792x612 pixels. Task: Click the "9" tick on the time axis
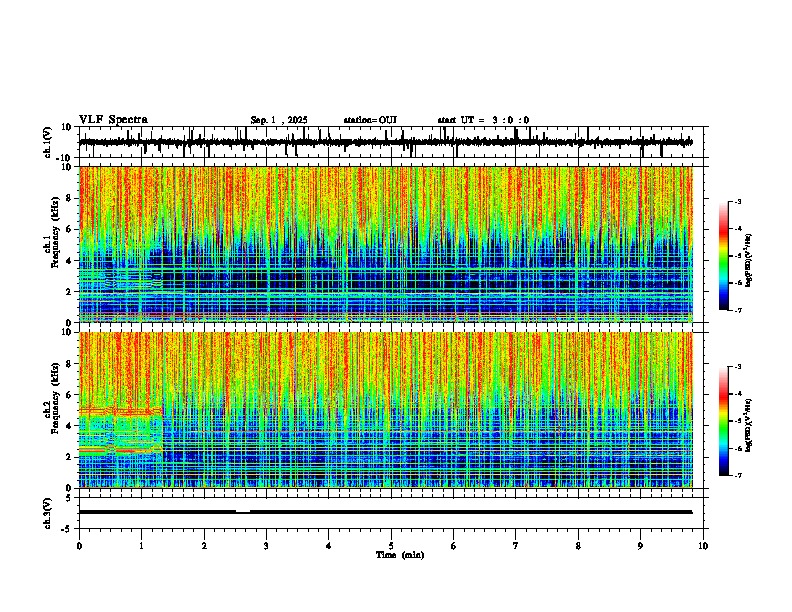coord(640,546)
